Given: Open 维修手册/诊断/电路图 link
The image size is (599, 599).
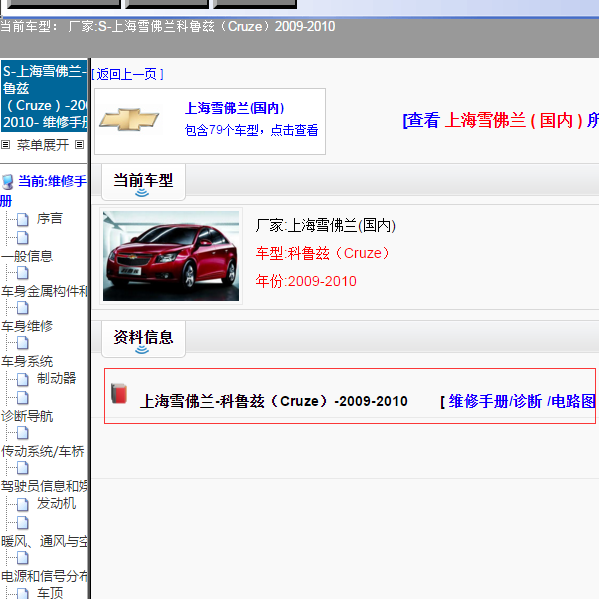Looking at the screenshot, I should pyautogui.click(x=521, y=401).
